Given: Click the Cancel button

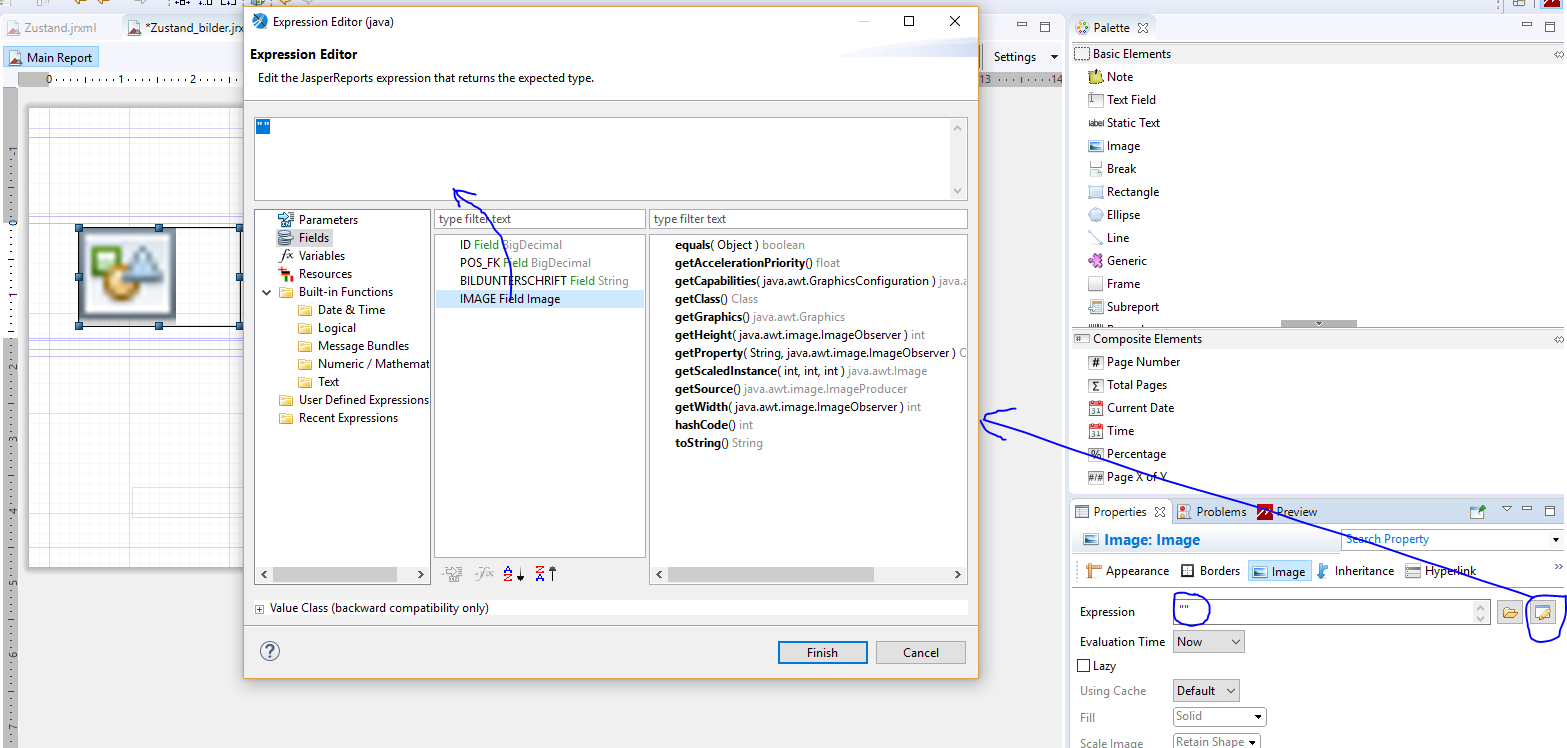Looking at the screenshot, I should [920, 652].
